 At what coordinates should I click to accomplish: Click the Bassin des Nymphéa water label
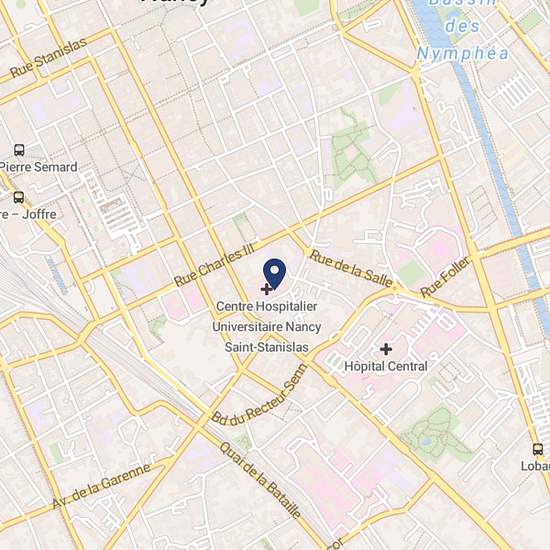click(462, 30)
